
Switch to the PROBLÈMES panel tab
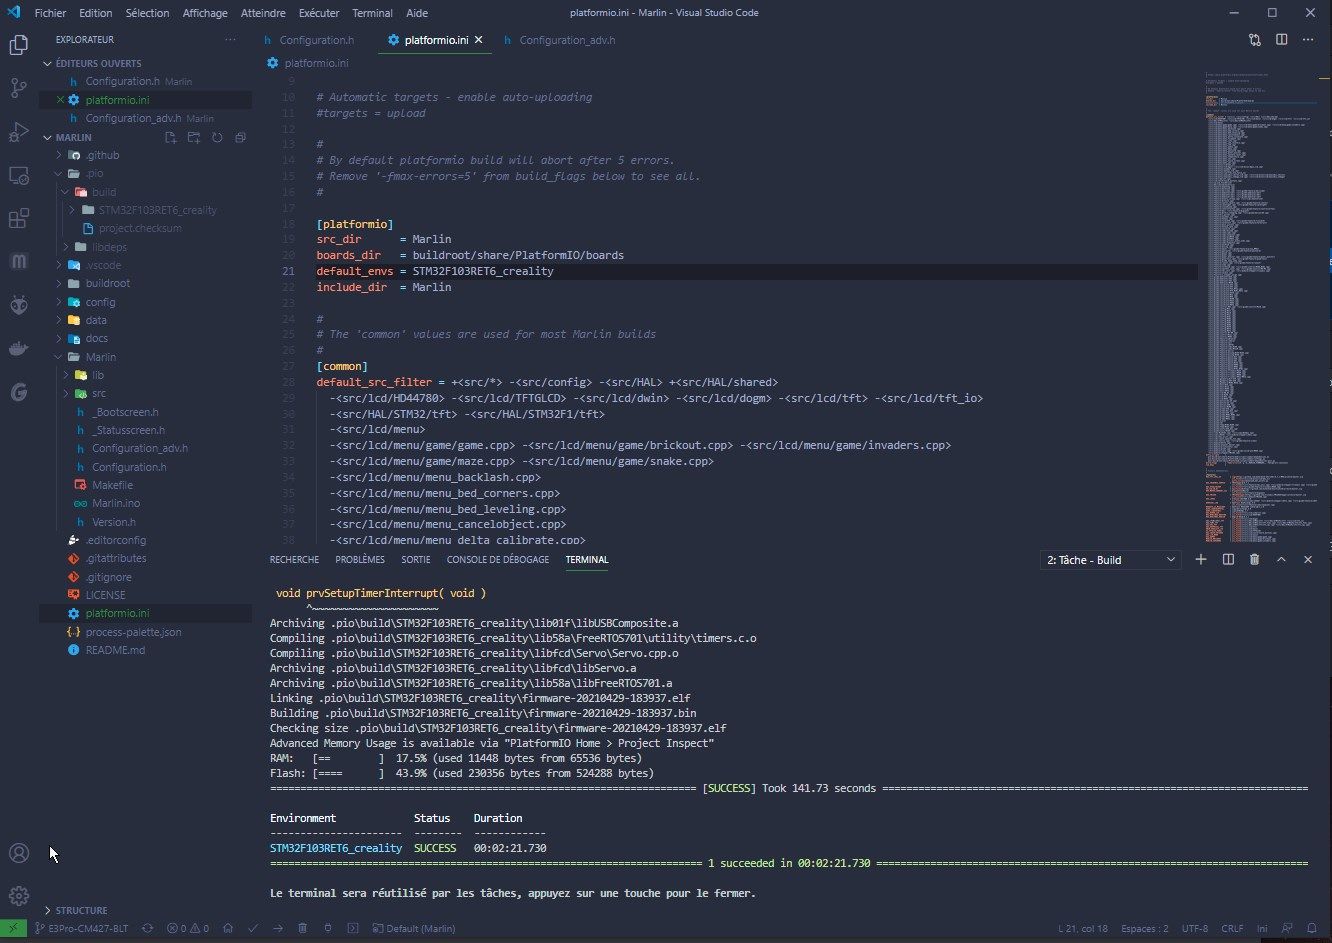(x=360, y=560)
